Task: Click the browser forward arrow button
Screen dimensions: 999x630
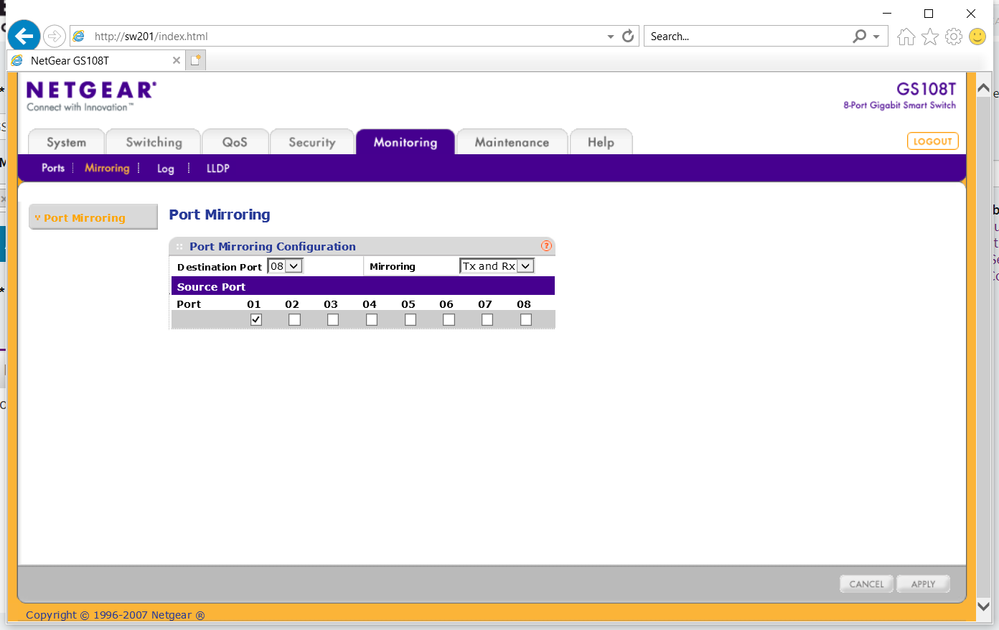Action: coord(54,36)
